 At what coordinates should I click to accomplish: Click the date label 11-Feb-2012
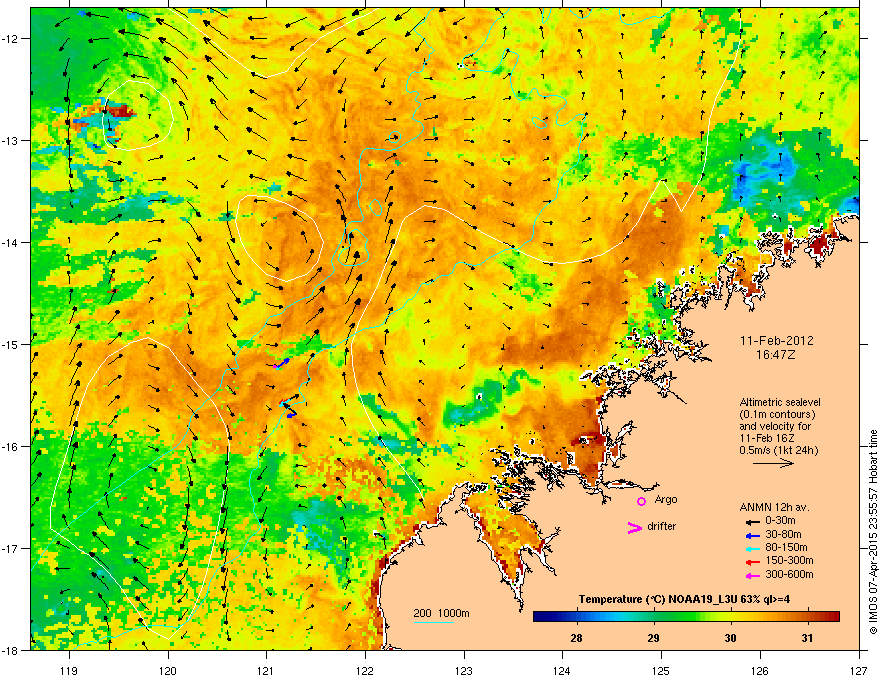point(777,341)
